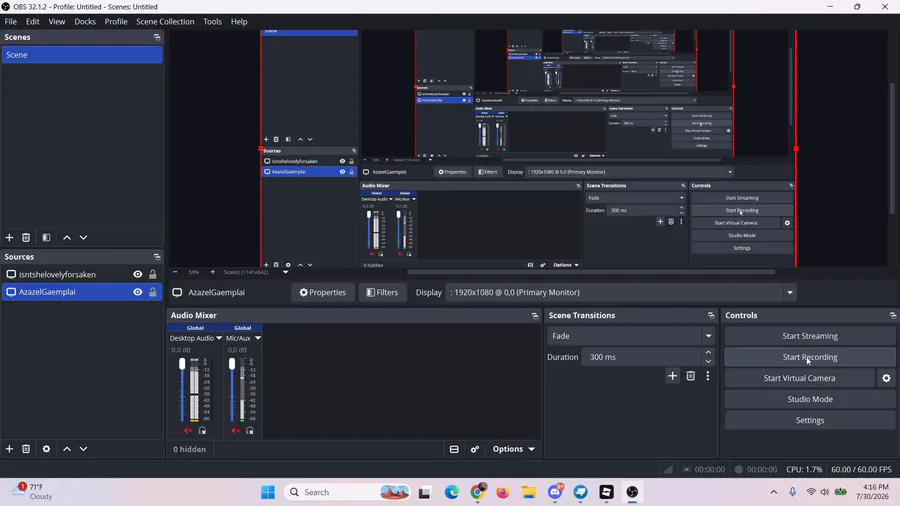The image size is (900, 506).
Task: Open preview scaling dropdown arrow
Action: coord(285,272)
